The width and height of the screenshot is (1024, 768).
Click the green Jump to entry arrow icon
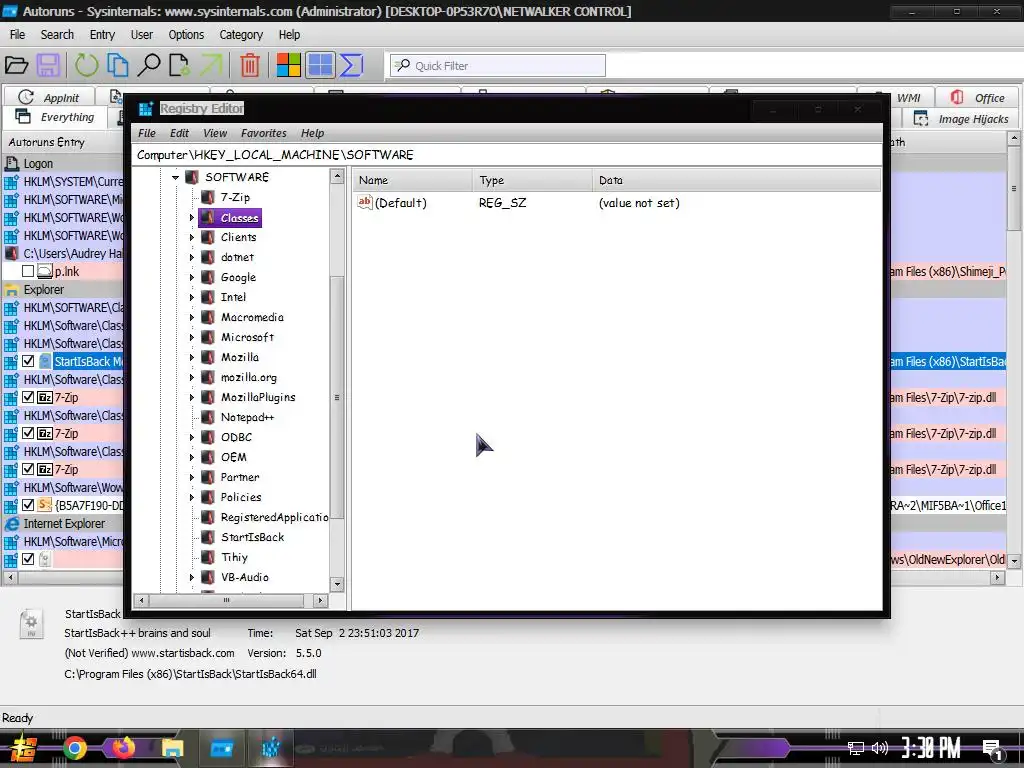pyautogui.click(x=211, y=65)
